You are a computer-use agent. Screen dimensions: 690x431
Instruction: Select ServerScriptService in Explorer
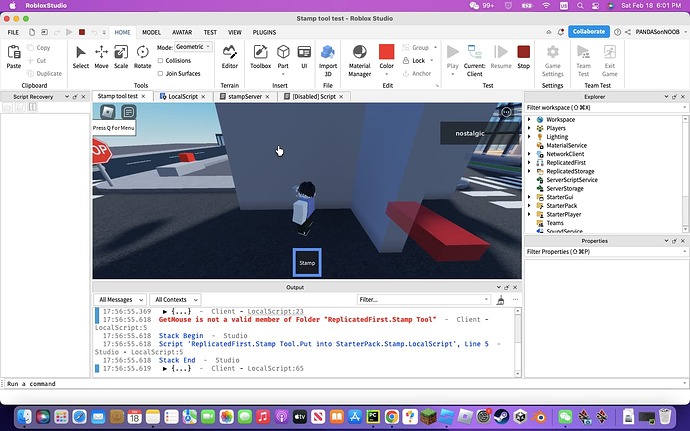[x=572, y=180]
